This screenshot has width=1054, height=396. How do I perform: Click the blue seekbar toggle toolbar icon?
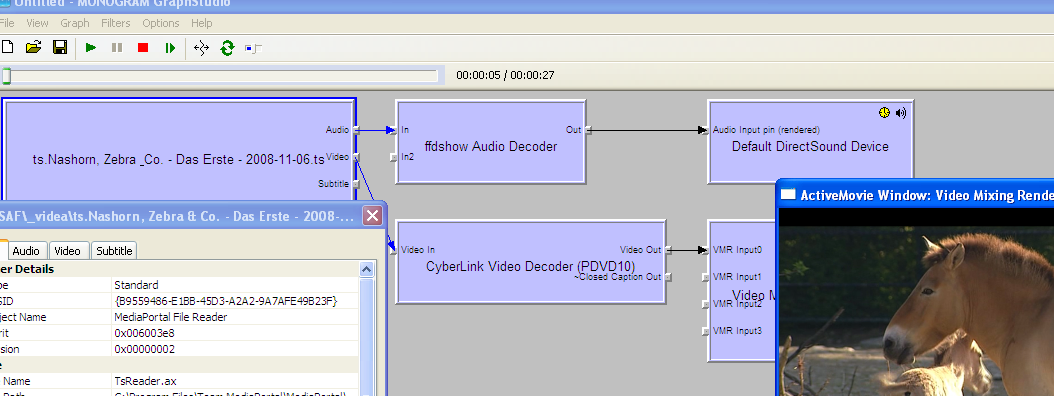tap(253, 48)
